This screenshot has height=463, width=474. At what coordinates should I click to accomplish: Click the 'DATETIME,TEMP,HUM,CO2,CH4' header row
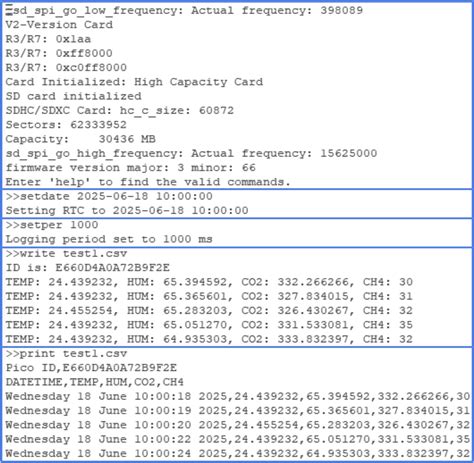tap(95, 382)
